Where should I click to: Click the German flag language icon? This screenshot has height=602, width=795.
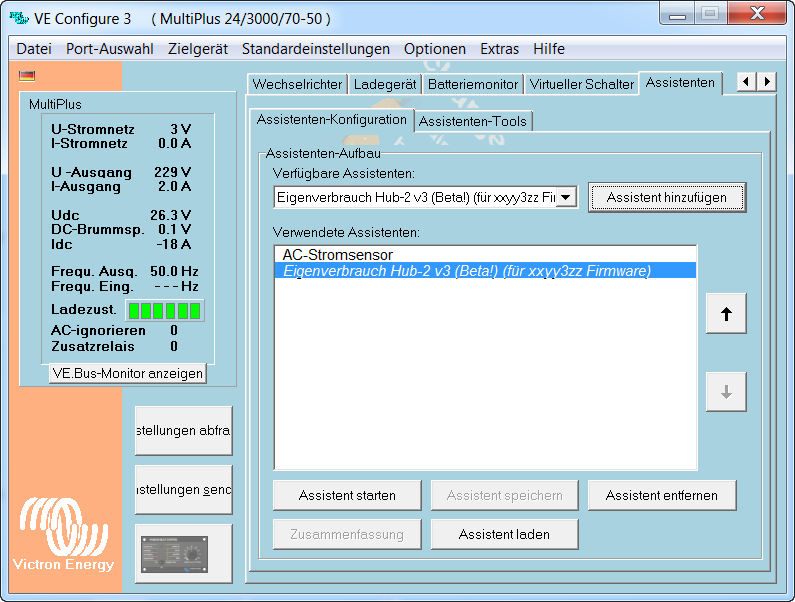click(27, 75)
